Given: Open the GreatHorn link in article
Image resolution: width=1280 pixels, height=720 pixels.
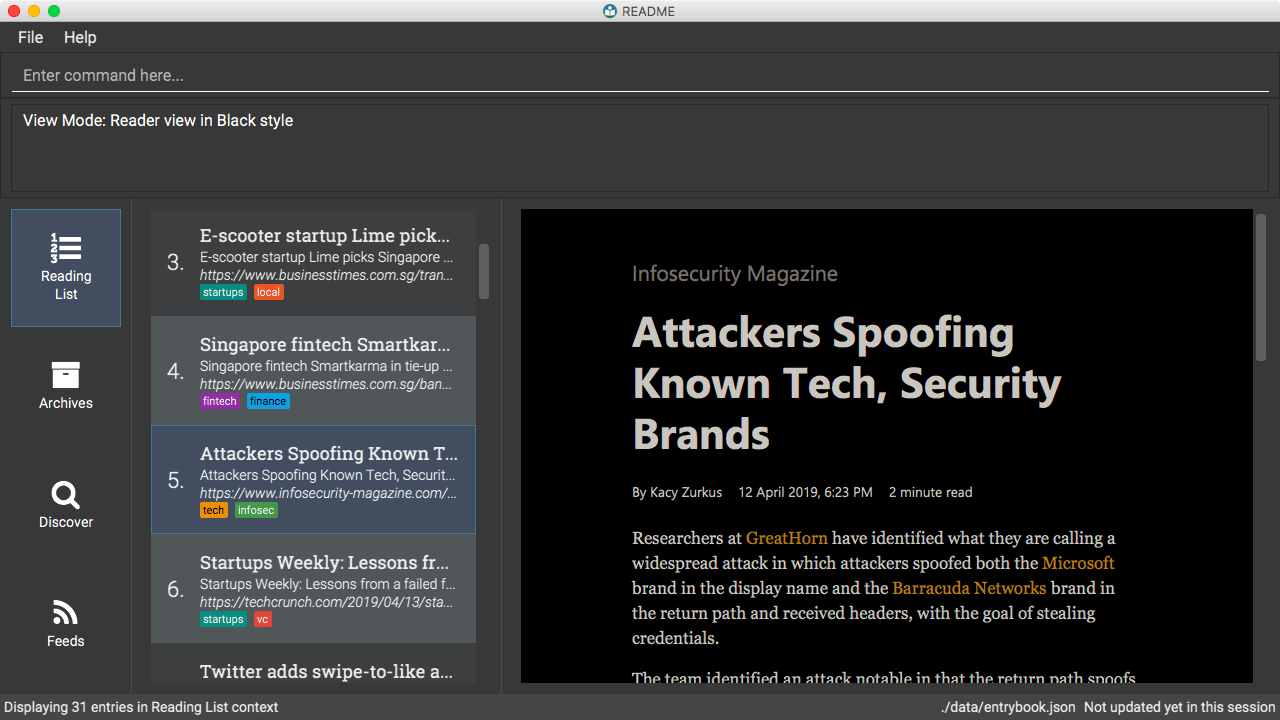Looking at the screenshot, I should [787, 538].
